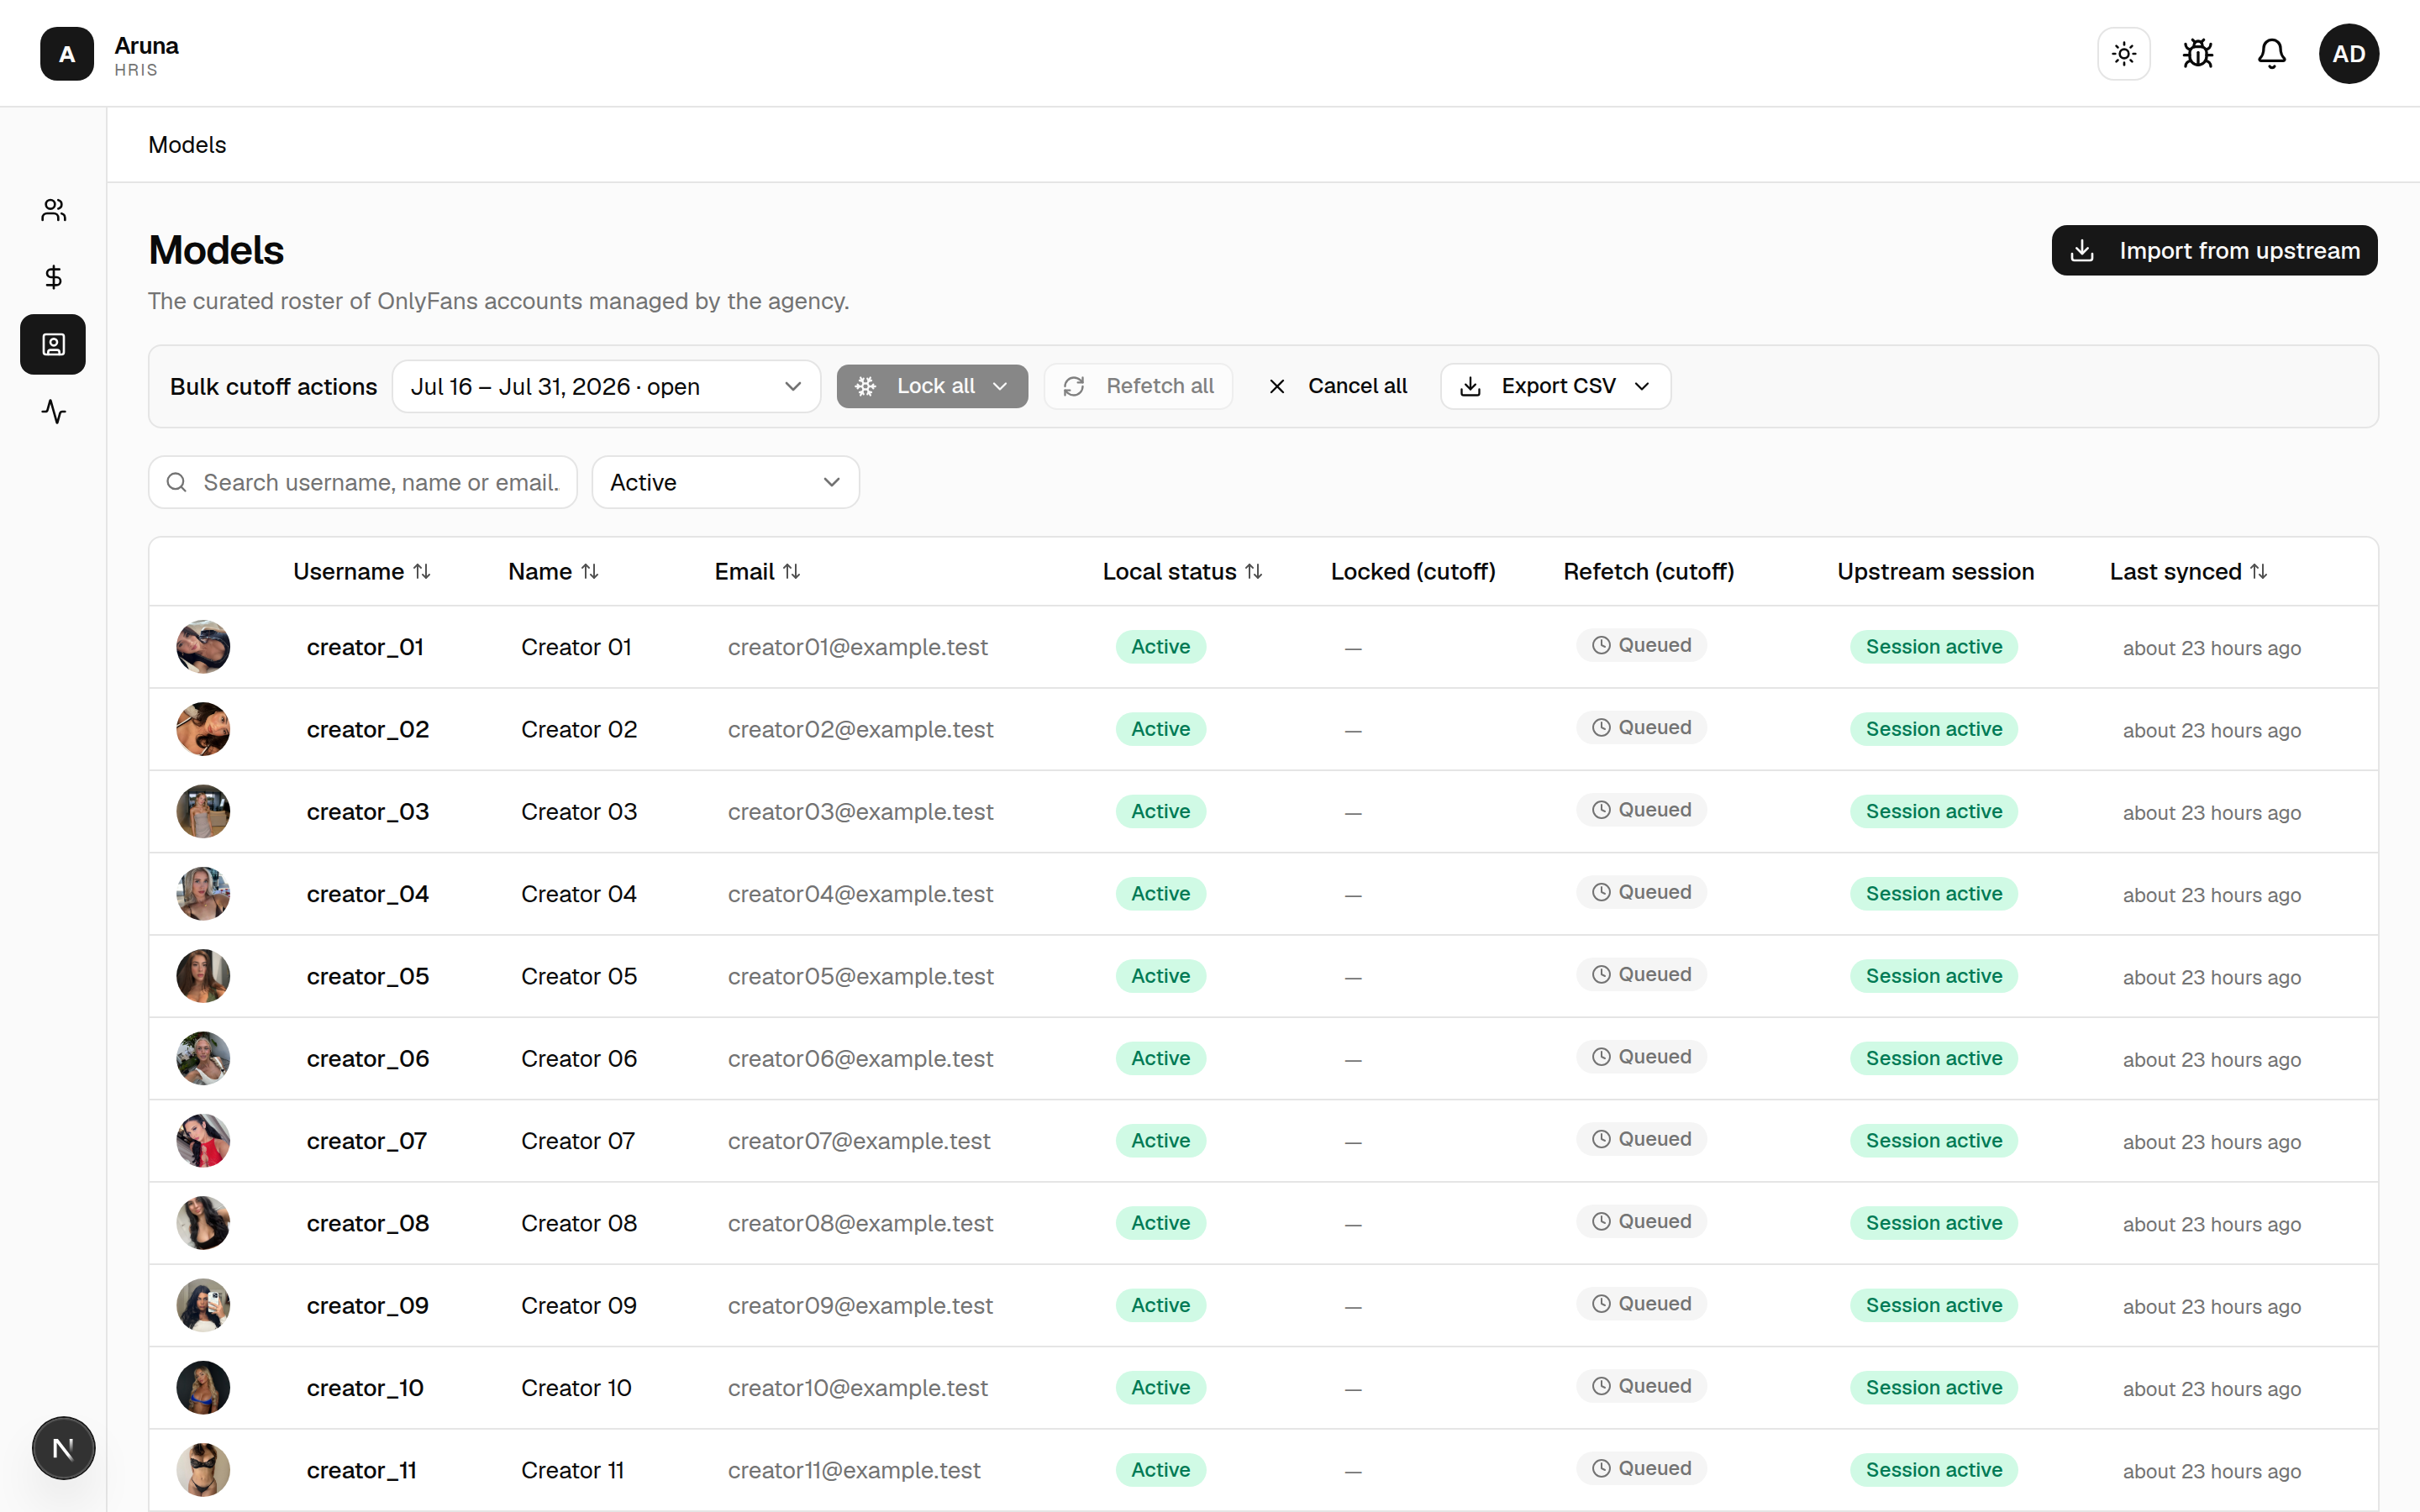Sort by Name column arrows
This screenshot has width=2420, height=1512.
pos(590,571)
